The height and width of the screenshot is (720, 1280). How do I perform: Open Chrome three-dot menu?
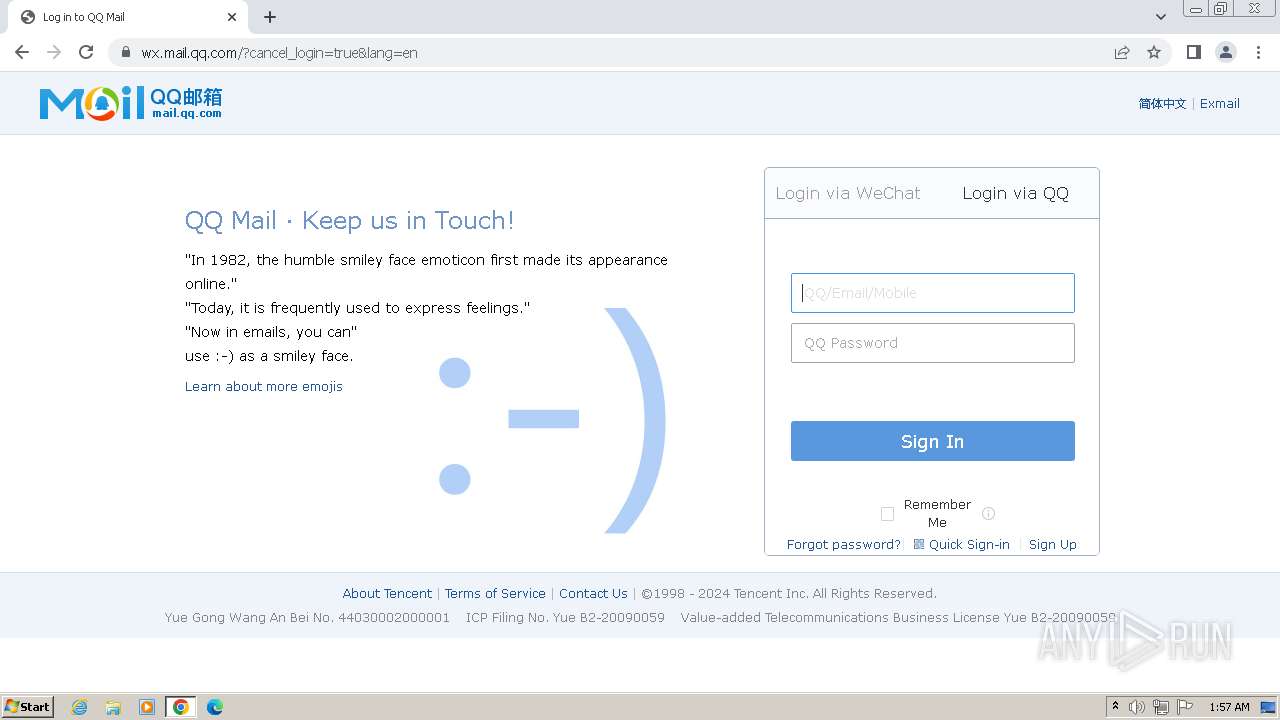1258,52
